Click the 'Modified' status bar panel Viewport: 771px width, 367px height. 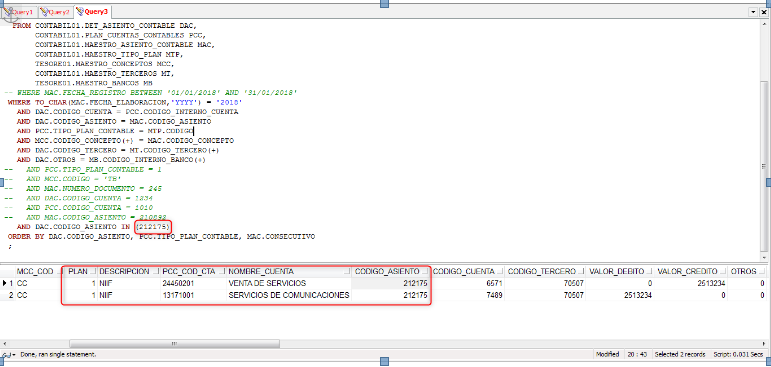607,354
